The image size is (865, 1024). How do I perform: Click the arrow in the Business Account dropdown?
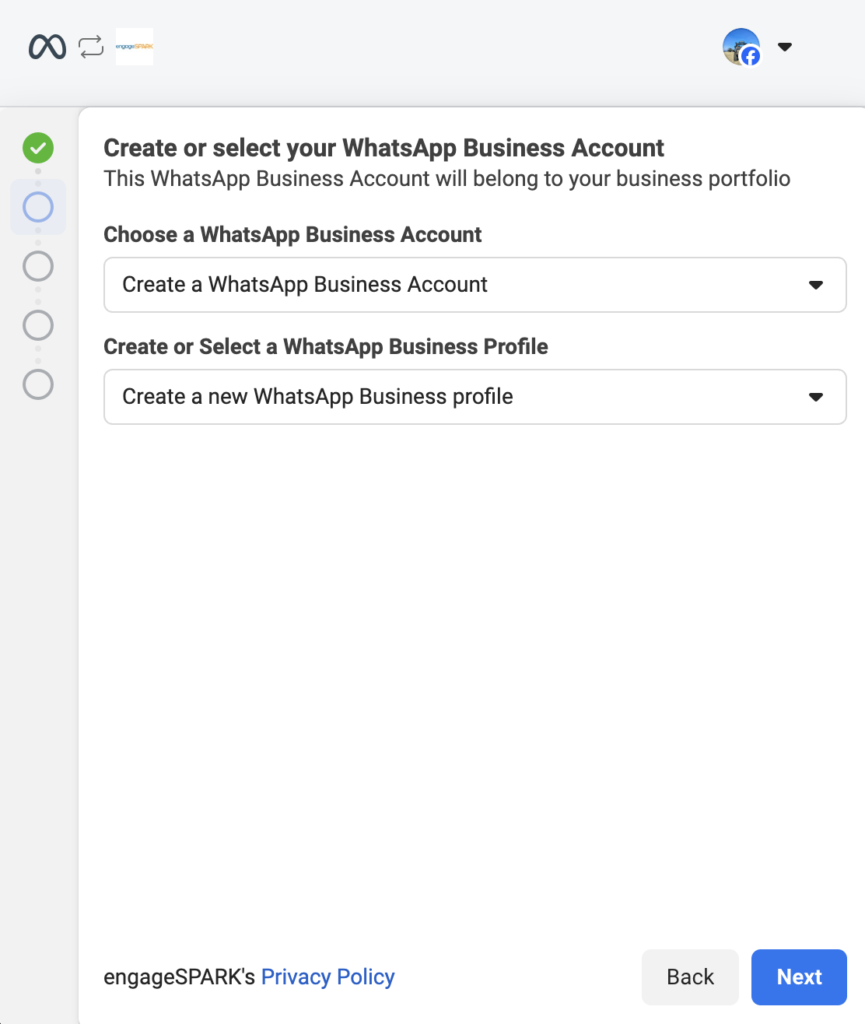click(x=815, y=285)
